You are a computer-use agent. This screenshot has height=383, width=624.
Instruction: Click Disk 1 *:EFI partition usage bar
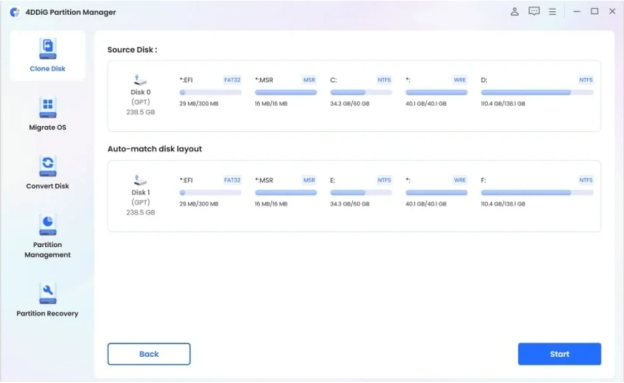pos(210,193)
